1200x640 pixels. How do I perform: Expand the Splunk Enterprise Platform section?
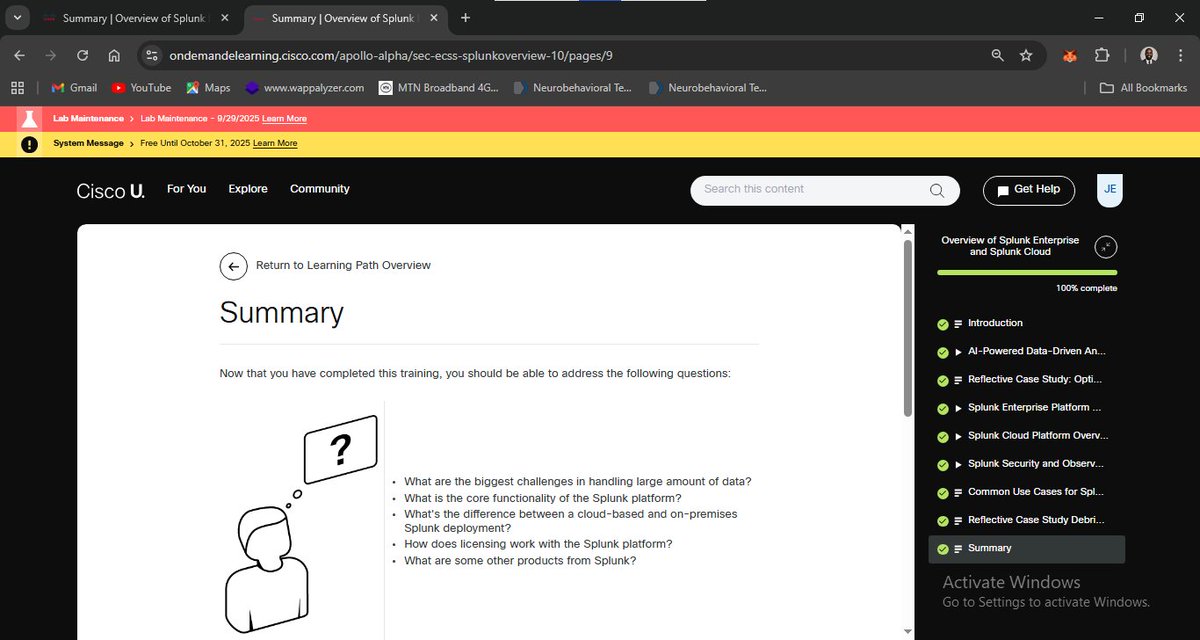[x=959, y=408]
